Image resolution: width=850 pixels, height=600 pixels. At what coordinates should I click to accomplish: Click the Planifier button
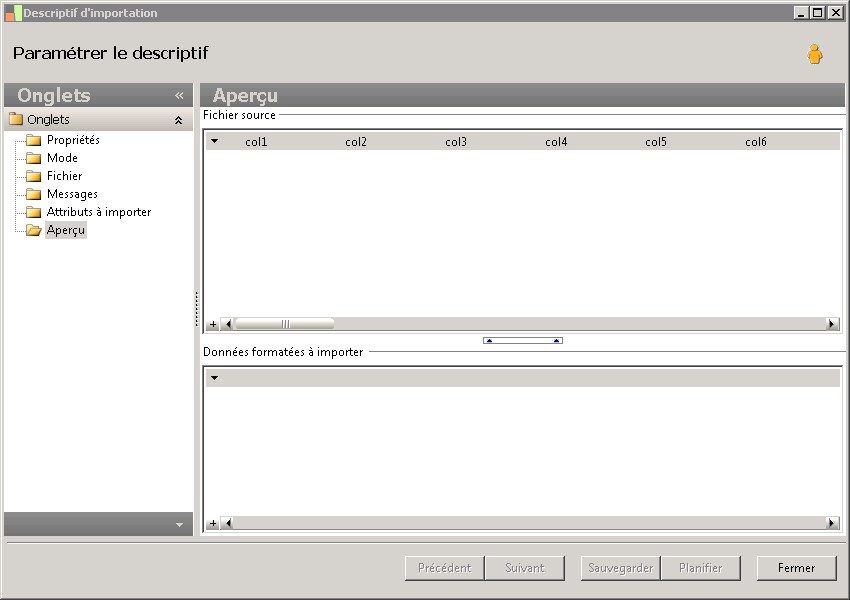coord(700,568)
